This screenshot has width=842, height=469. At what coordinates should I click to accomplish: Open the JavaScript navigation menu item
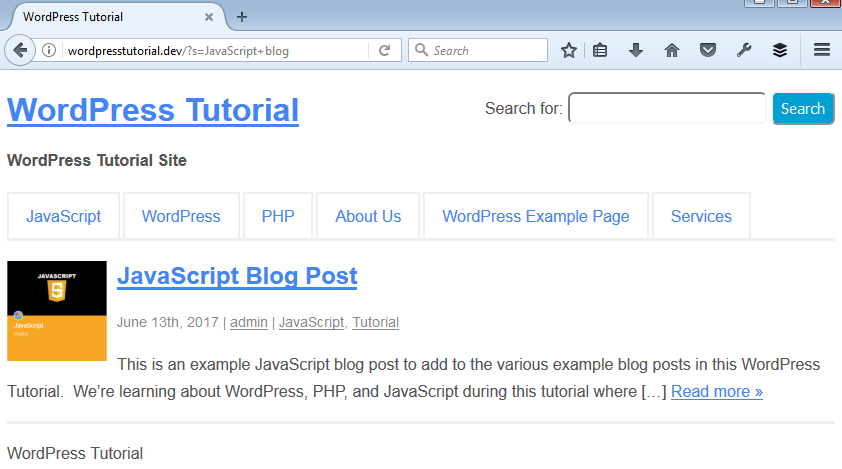point(64,216)
